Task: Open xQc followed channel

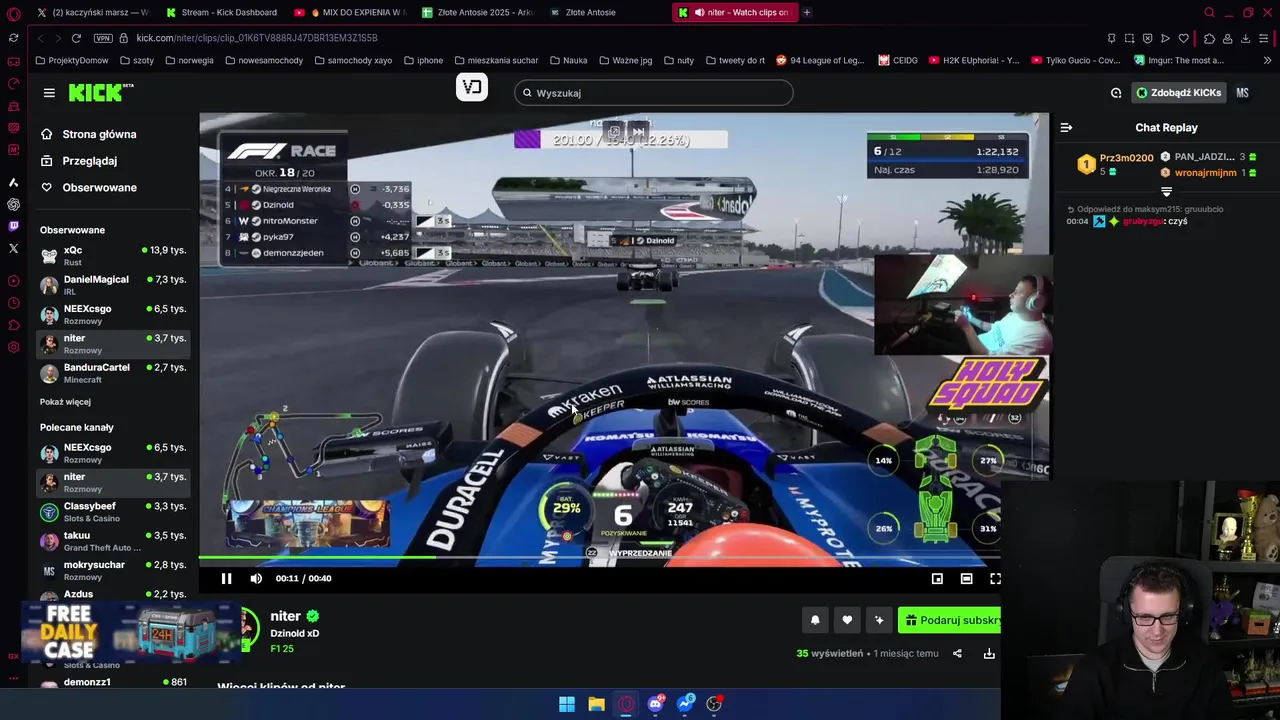Action: point(113,256)
